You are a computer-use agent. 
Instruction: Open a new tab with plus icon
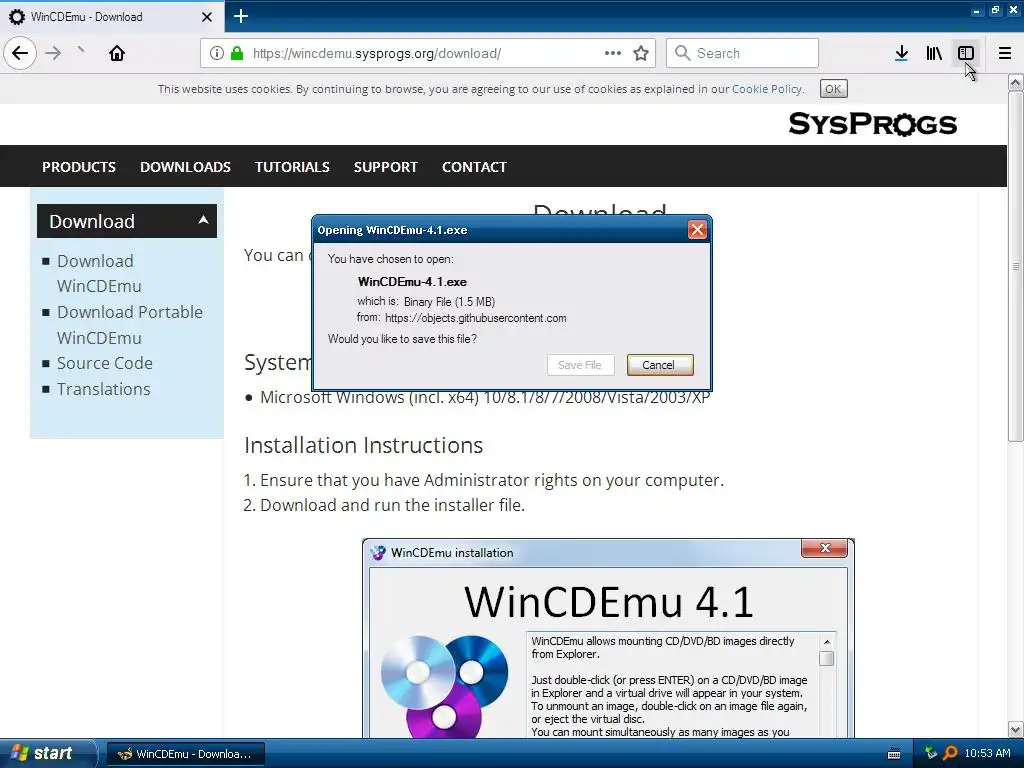240,16
